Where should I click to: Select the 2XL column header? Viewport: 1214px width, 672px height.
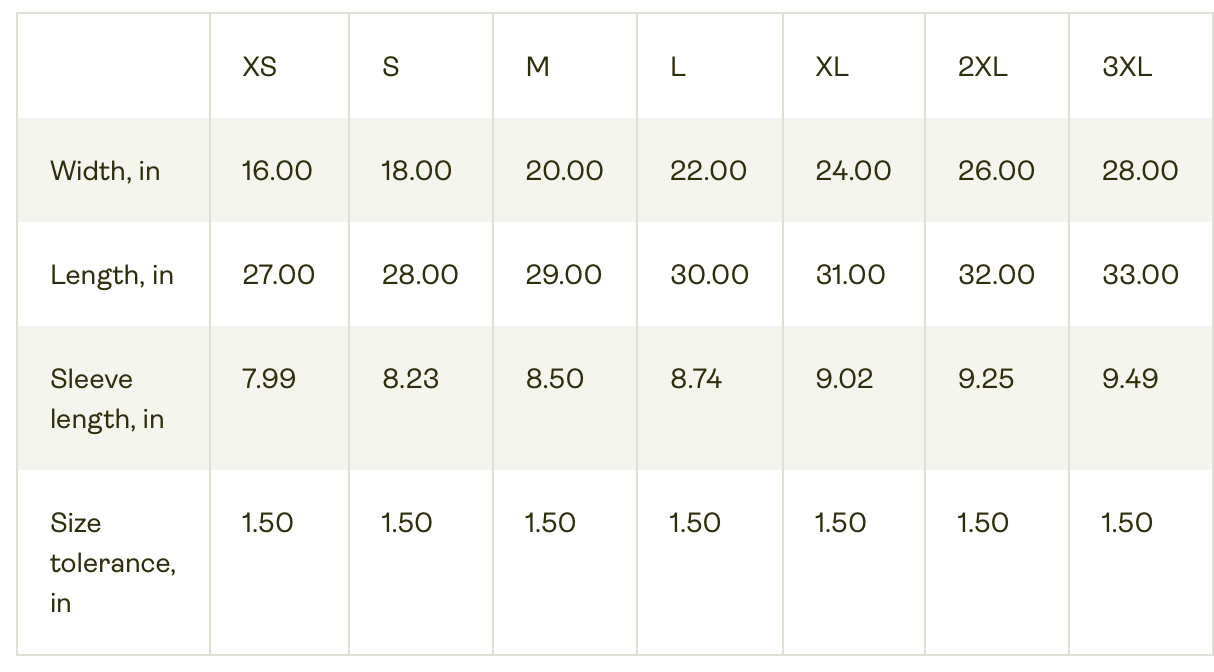pyautogui.click(x=982, y=67)
